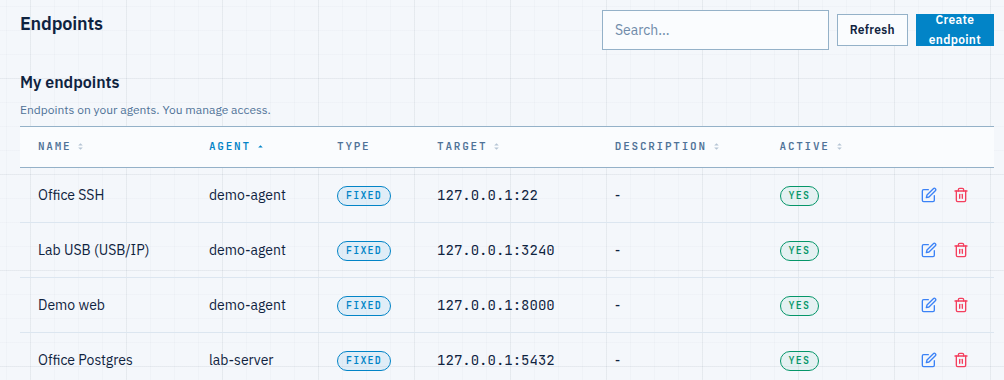Sort table by Agent column
The image size is (1004, 380).
236,146
